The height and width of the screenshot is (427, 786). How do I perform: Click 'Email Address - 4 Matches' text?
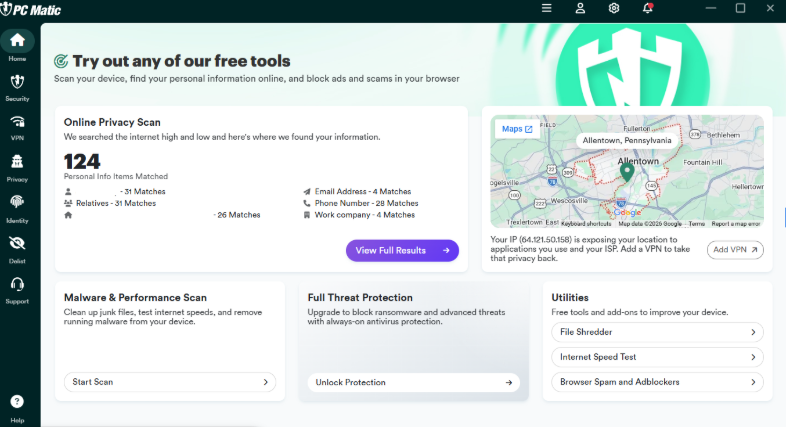pyautogui.click(x=363, y=191)
